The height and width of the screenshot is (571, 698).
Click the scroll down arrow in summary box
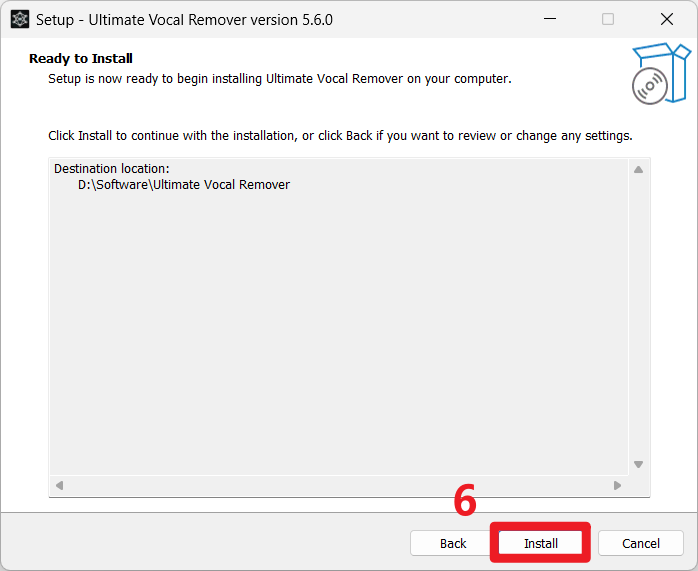(638, 465)
